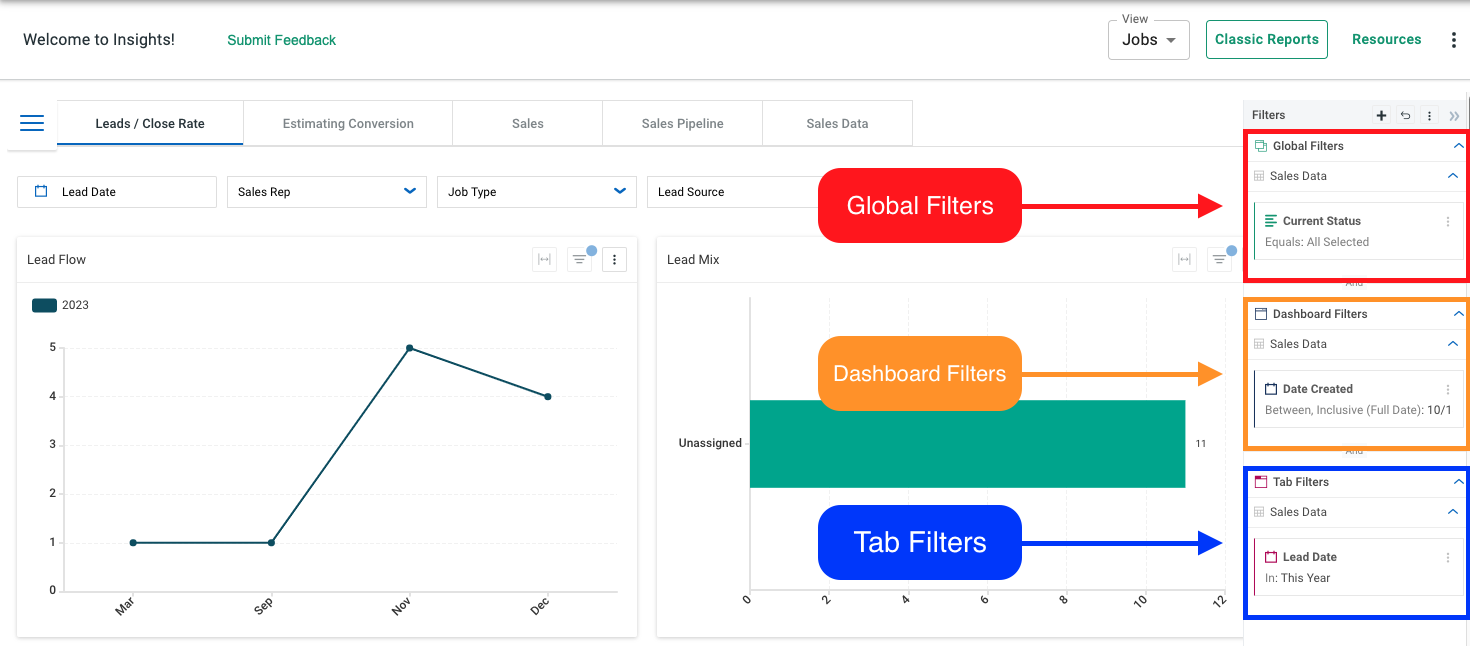Click the Lead Date filter field

117,192
